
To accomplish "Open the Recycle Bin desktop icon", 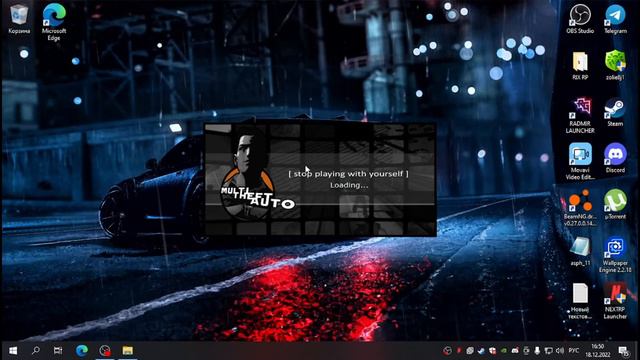I will pos(19,19).
